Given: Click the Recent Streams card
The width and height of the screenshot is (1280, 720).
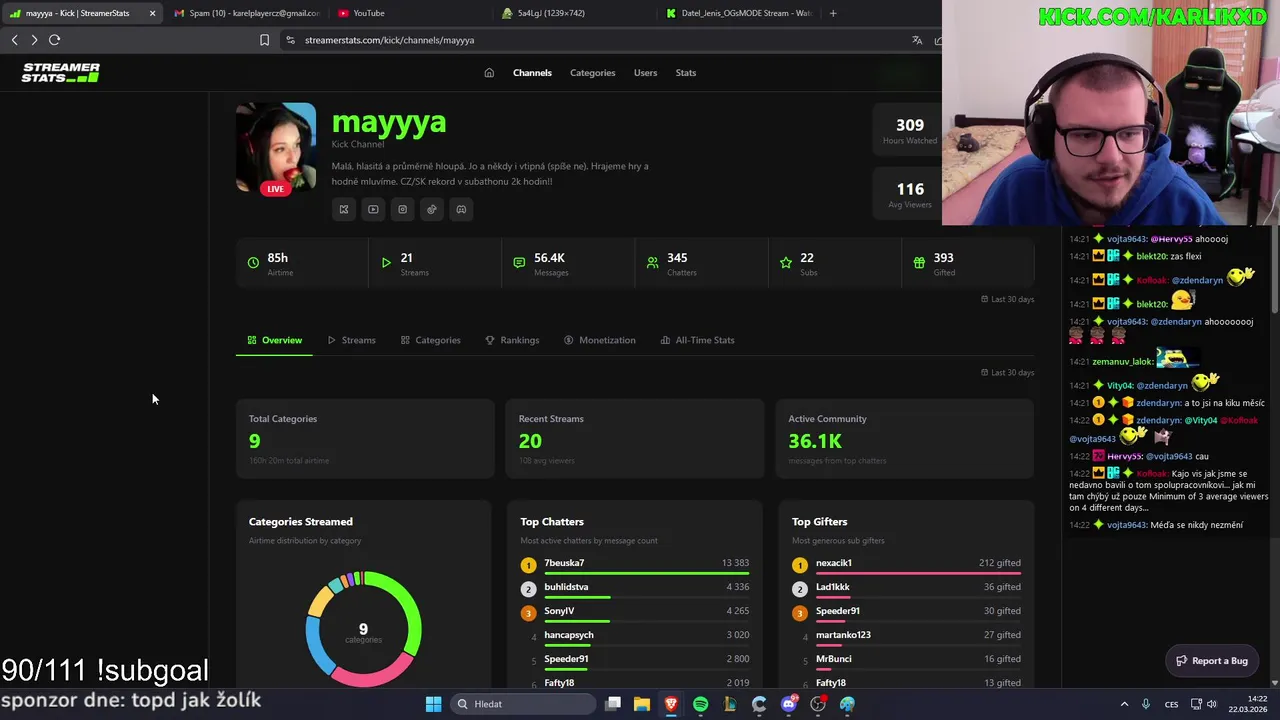Looking at the screenshot, I should (635, 439).
